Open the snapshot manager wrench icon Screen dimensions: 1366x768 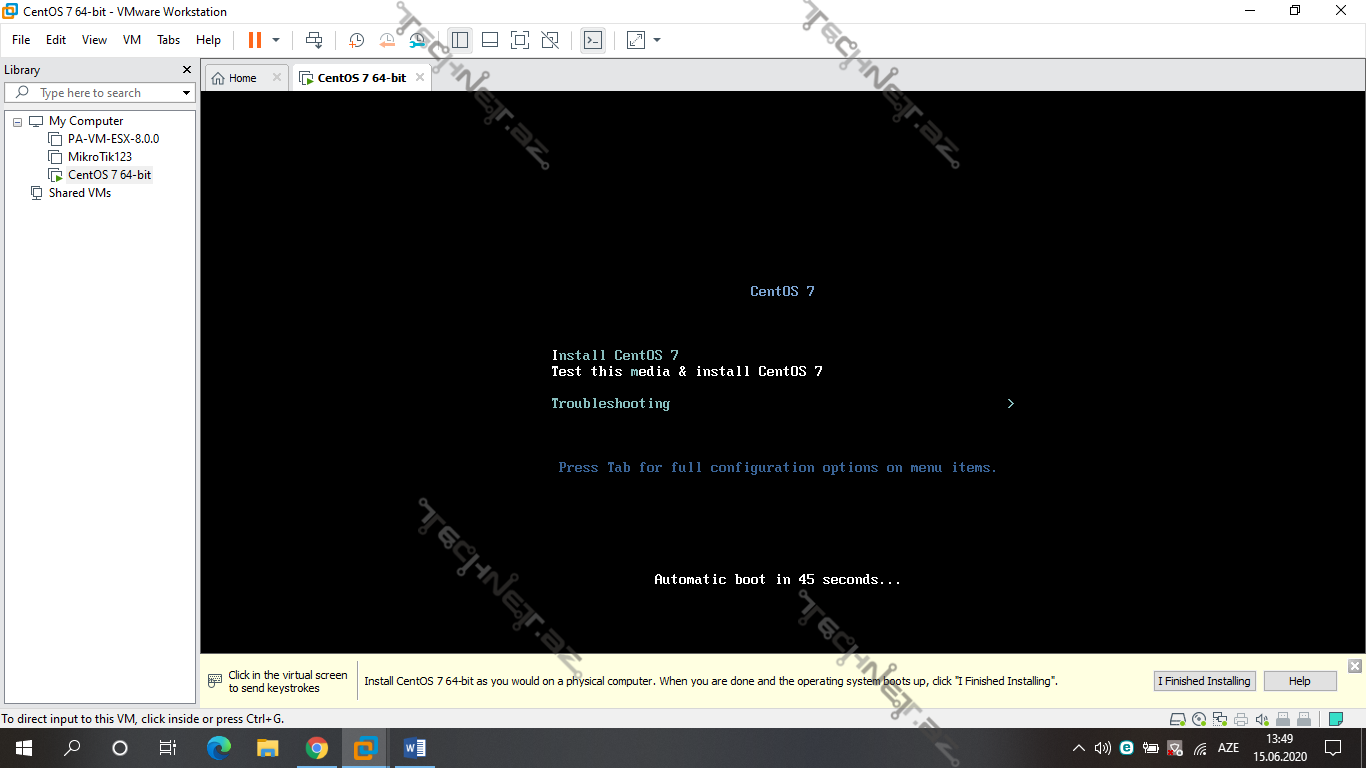click(x=418, y=40)
